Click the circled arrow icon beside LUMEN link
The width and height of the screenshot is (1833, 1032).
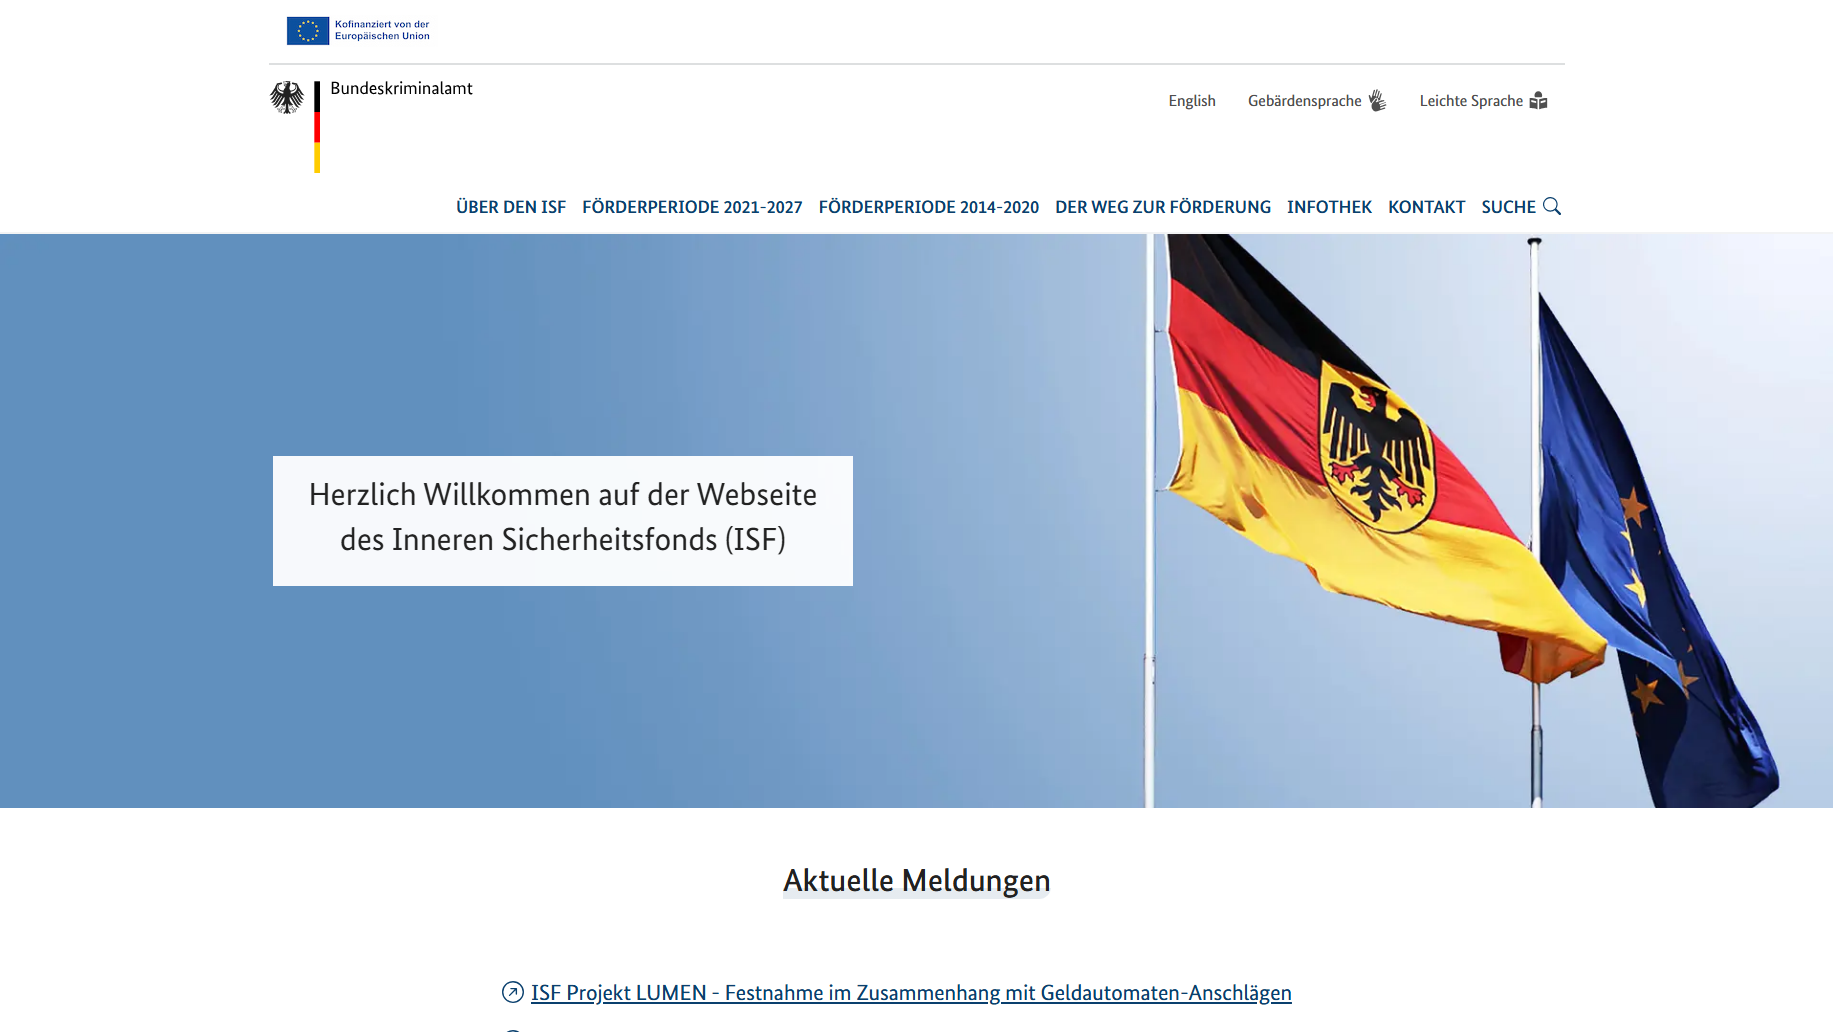tap(513, 992)
